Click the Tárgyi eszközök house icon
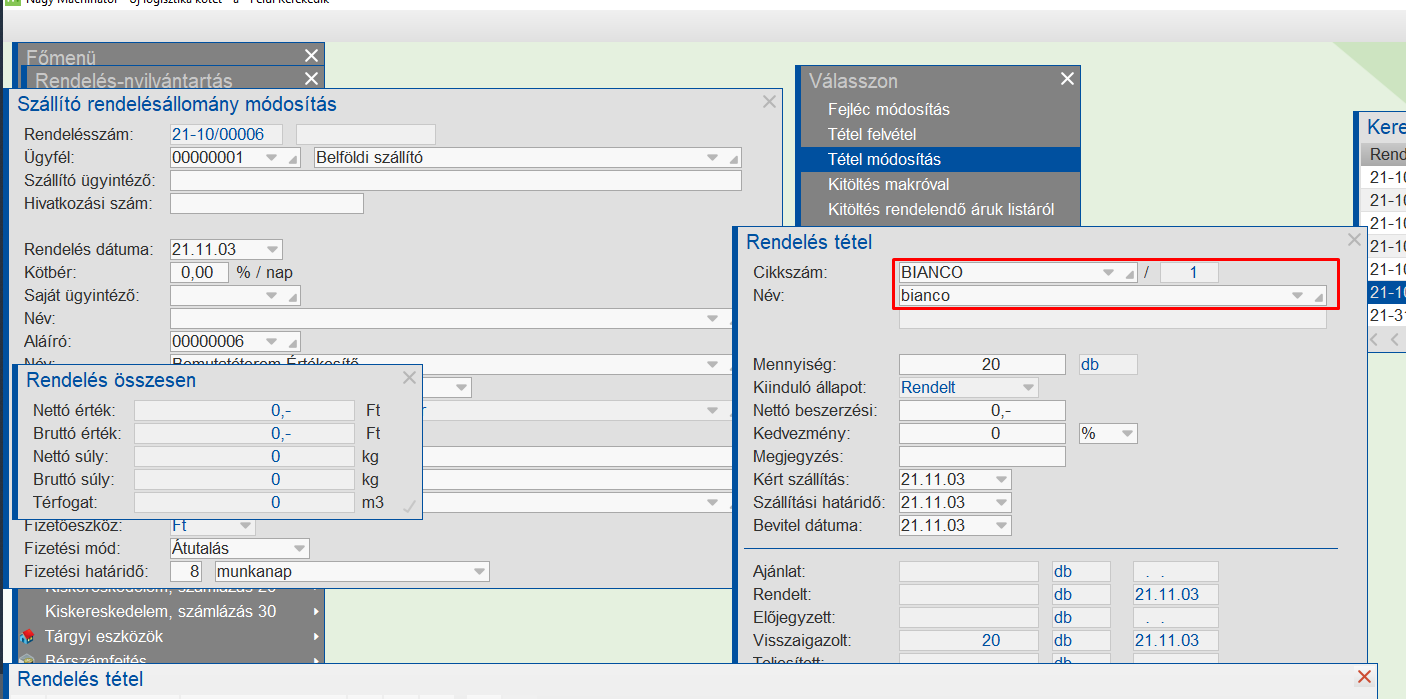 27,636
